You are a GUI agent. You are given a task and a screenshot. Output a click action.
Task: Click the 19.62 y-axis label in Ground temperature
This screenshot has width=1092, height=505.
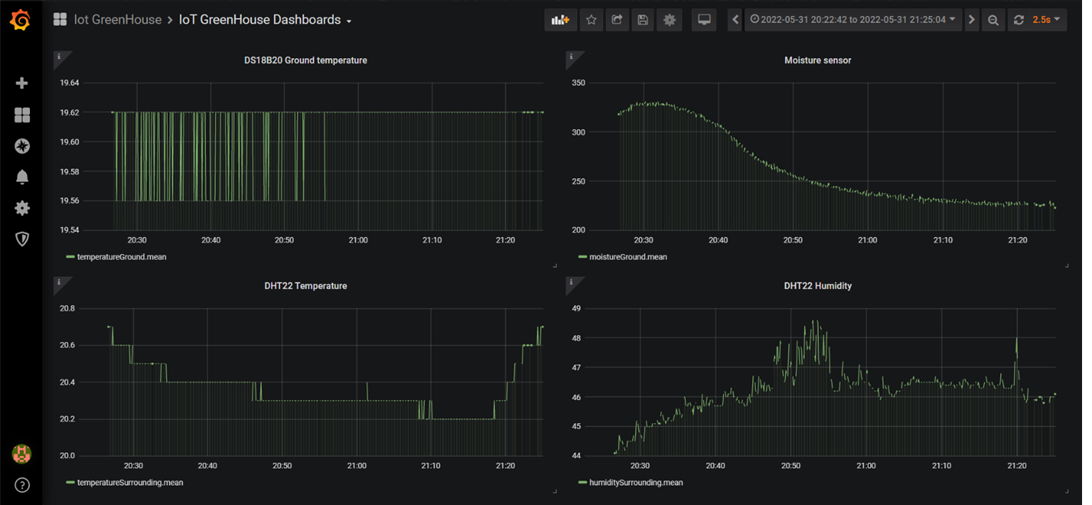pos(69,113)
